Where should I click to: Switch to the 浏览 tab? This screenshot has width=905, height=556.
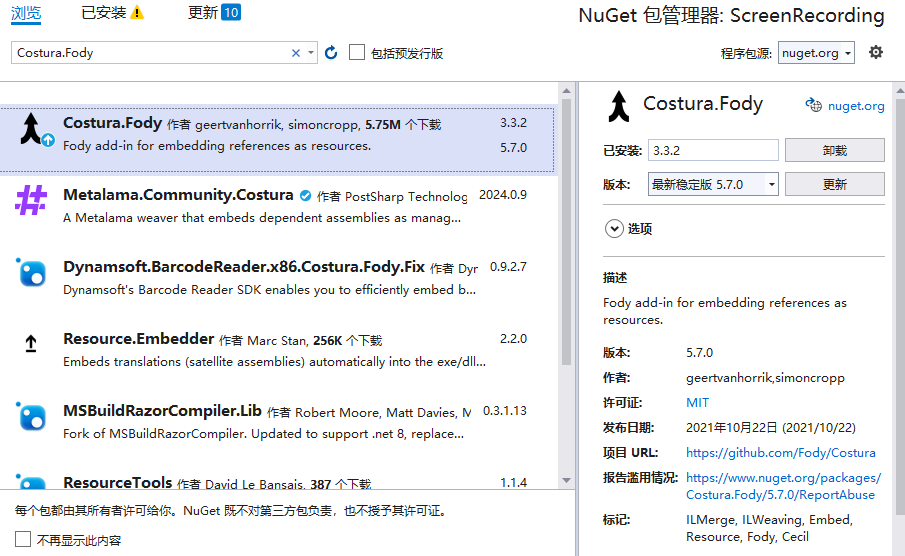point(26,13)
